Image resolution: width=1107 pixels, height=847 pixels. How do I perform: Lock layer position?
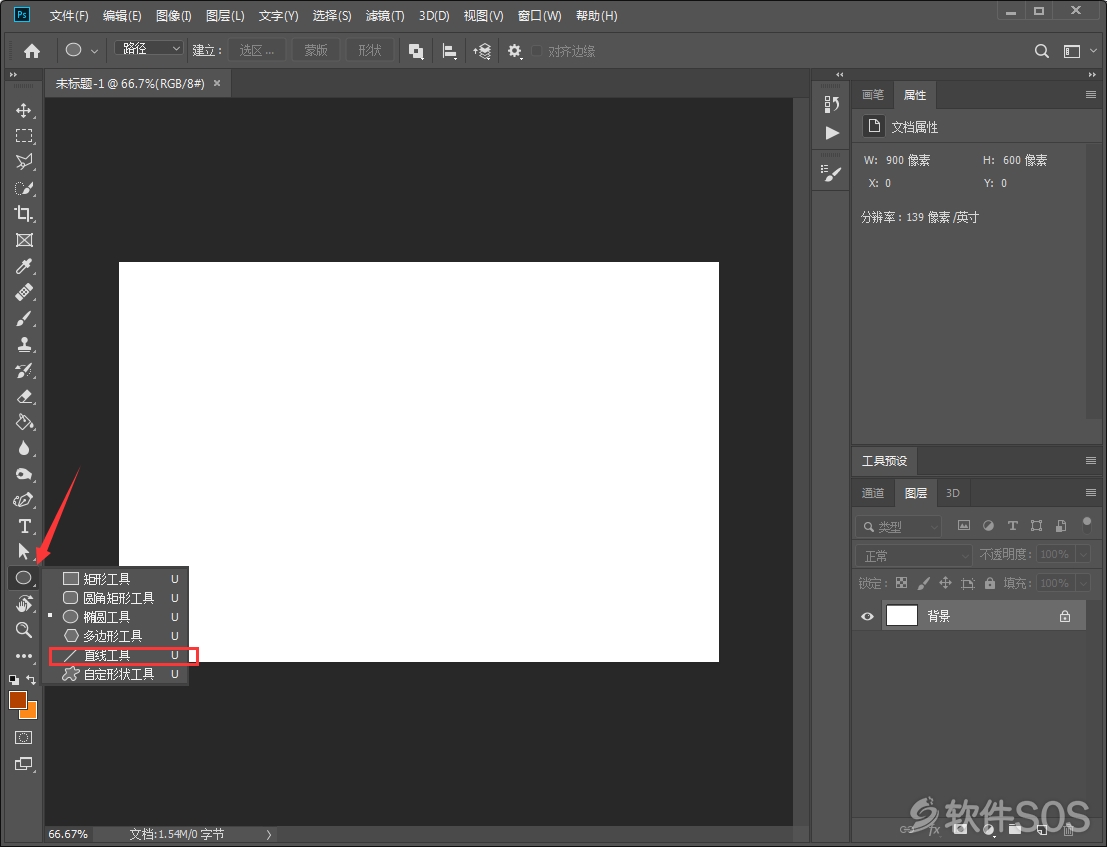(945, 583)
